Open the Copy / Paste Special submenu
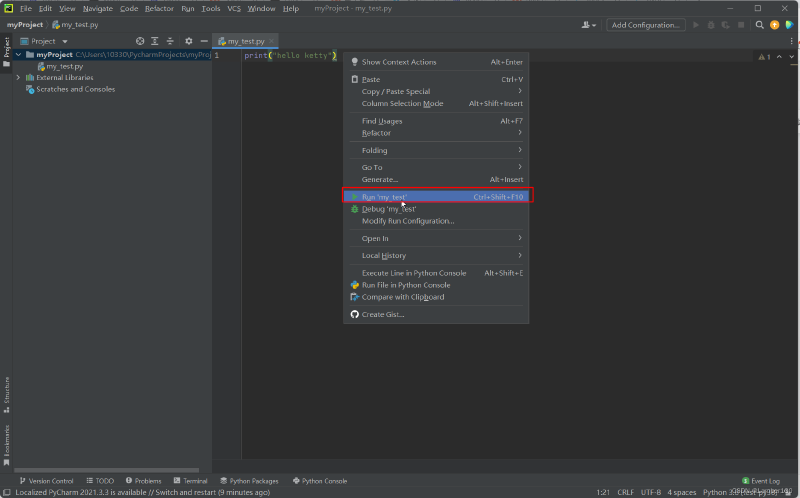 pos(437,91)
